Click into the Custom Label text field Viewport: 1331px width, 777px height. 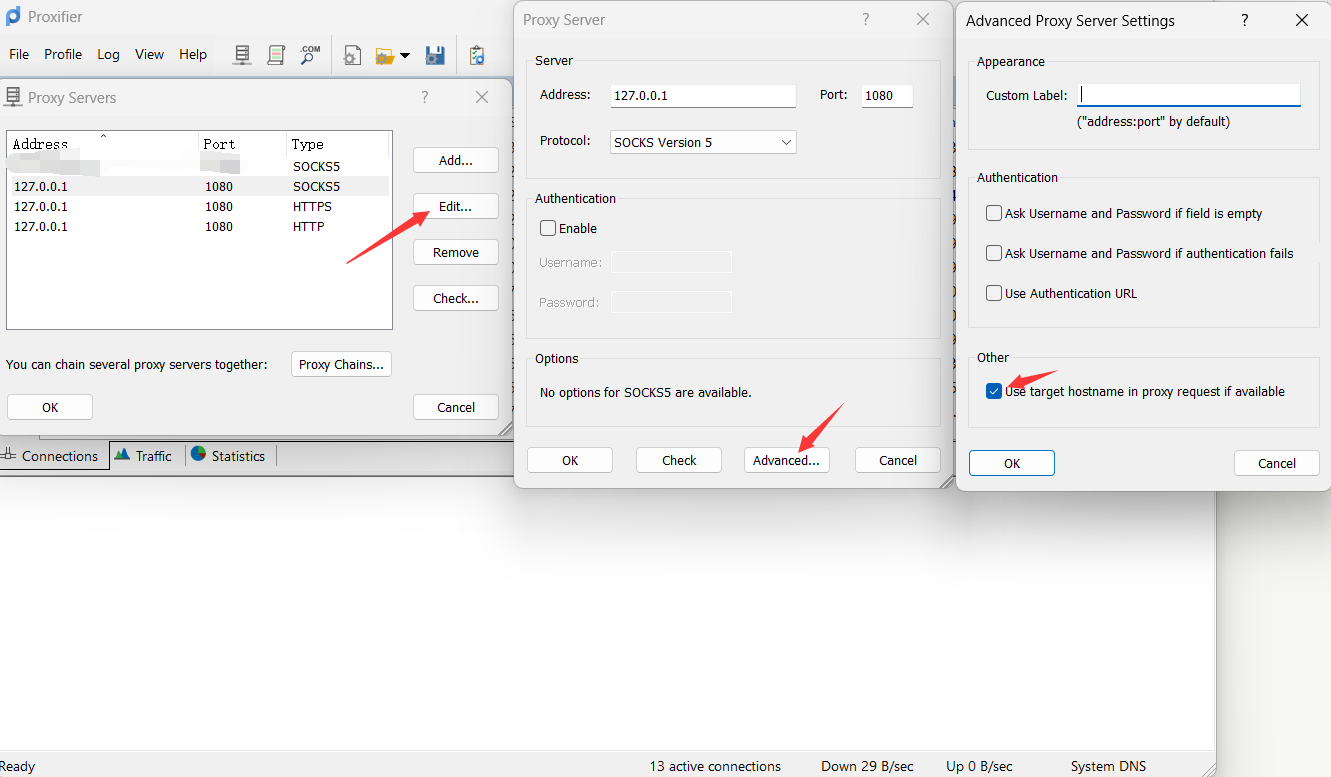click(x=1189, y=95)
